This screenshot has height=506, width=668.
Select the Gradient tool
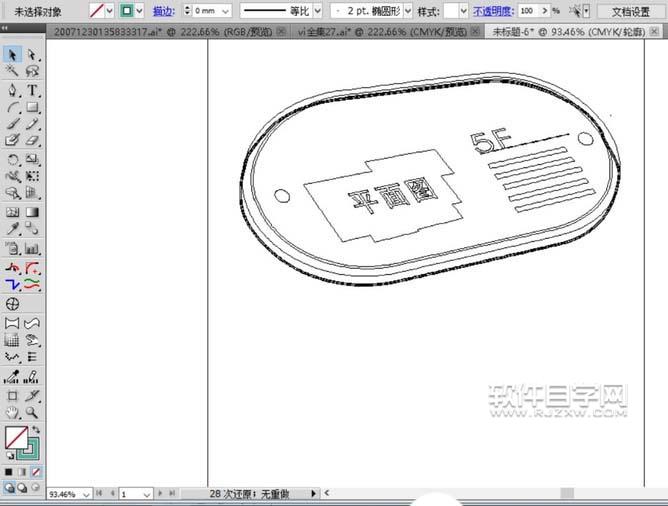pos(32,212)
